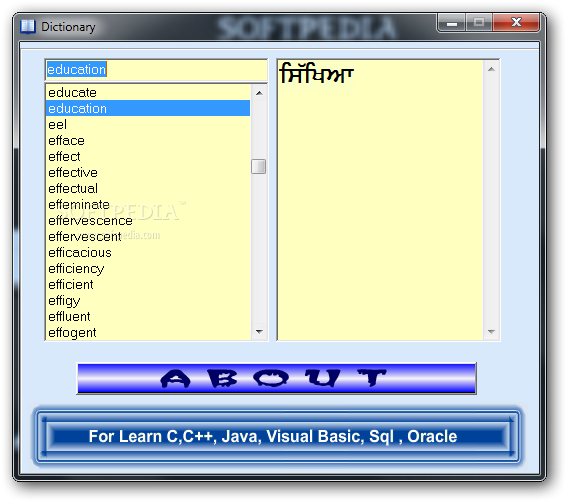This screenshot has height=502, width=567.
Task: Select 'effervescent' in the word list
Action: click(148, 236)
